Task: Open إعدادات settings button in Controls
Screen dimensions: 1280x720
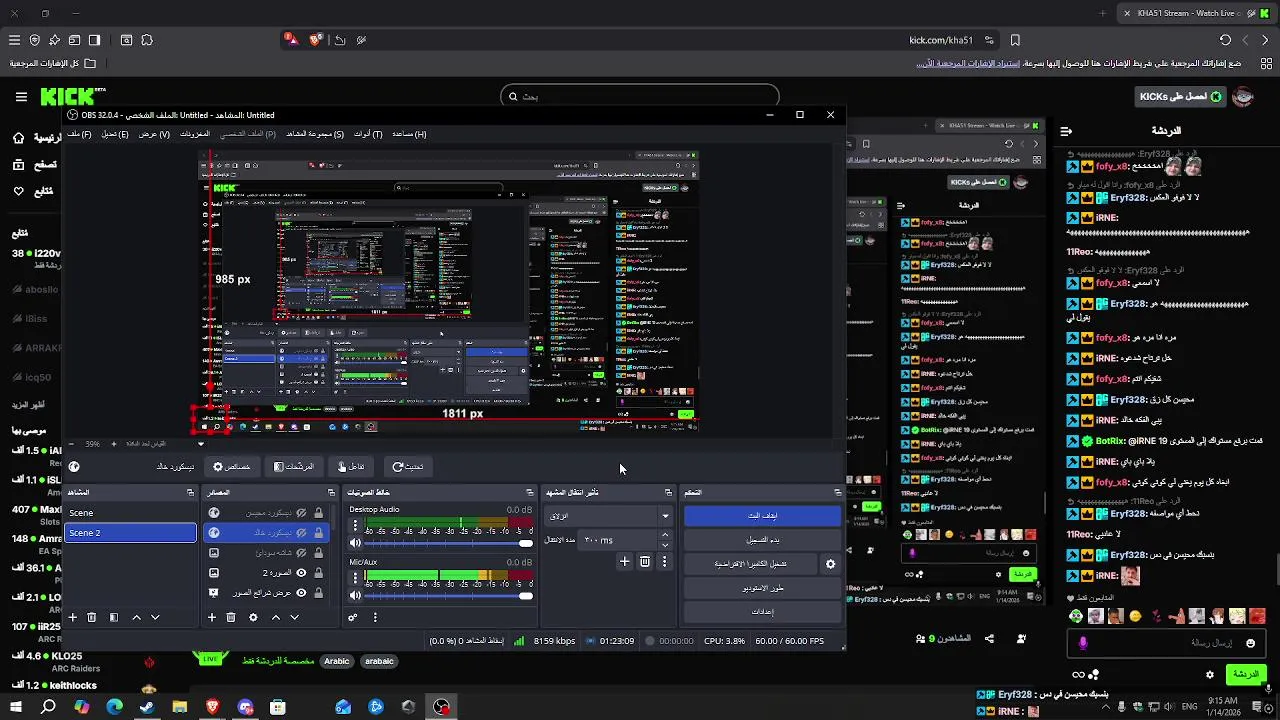Action: [x=762, y=612]
